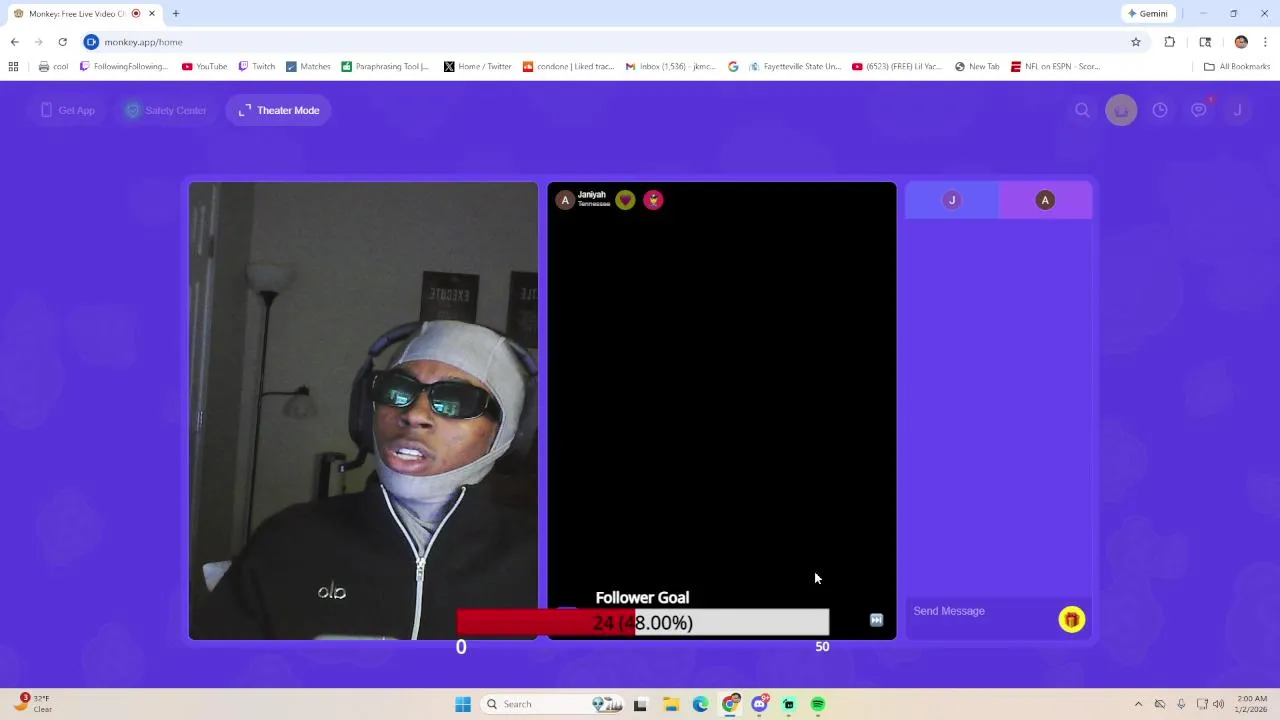Select the J tab in chat panel
The image size is (1280, 720).
pos(952,200)
